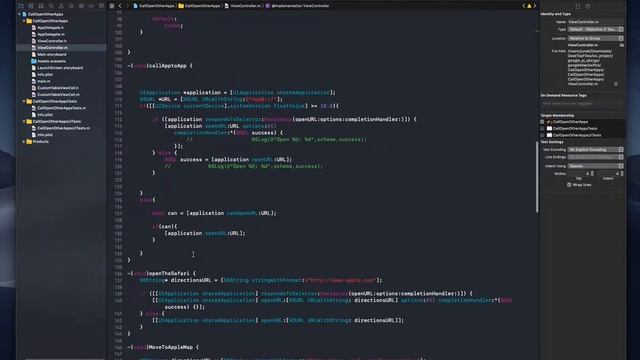This screenshot has height=360, width=640.
Task: Click openTheSafari method name in code
Action: (168, 273)
